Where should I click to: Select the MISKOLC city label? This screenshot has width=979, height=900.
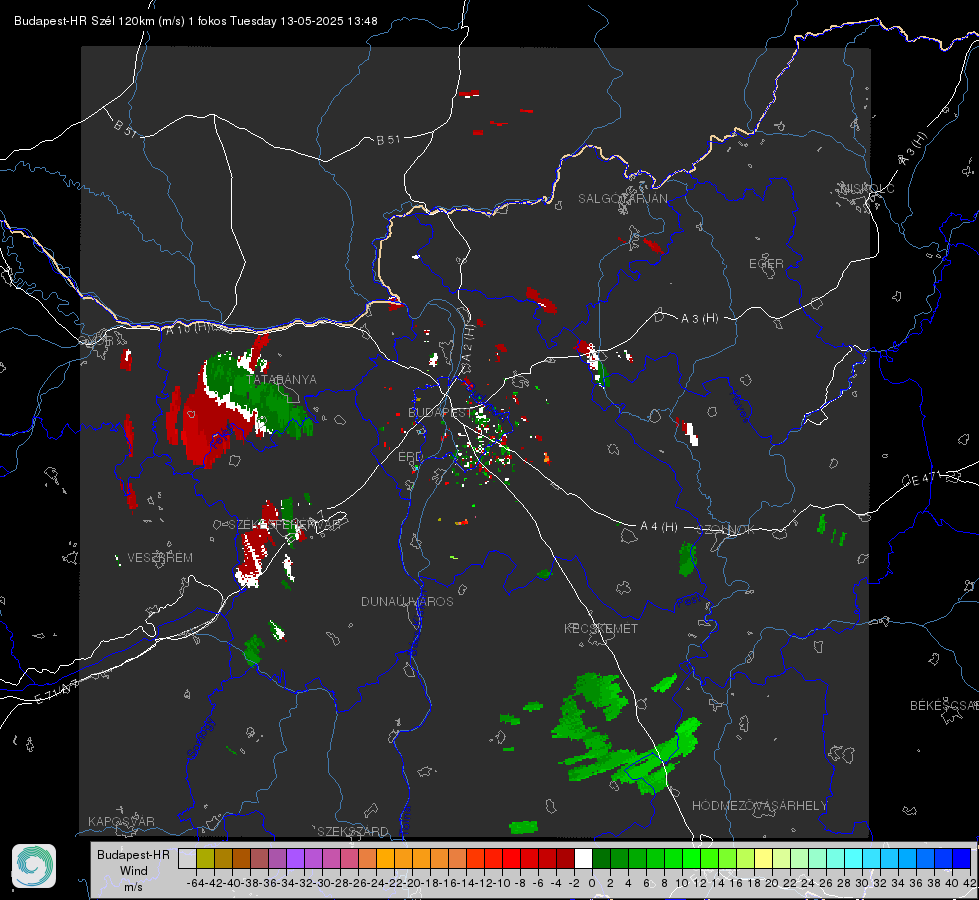pyautogui.click(x=867, y=188)
